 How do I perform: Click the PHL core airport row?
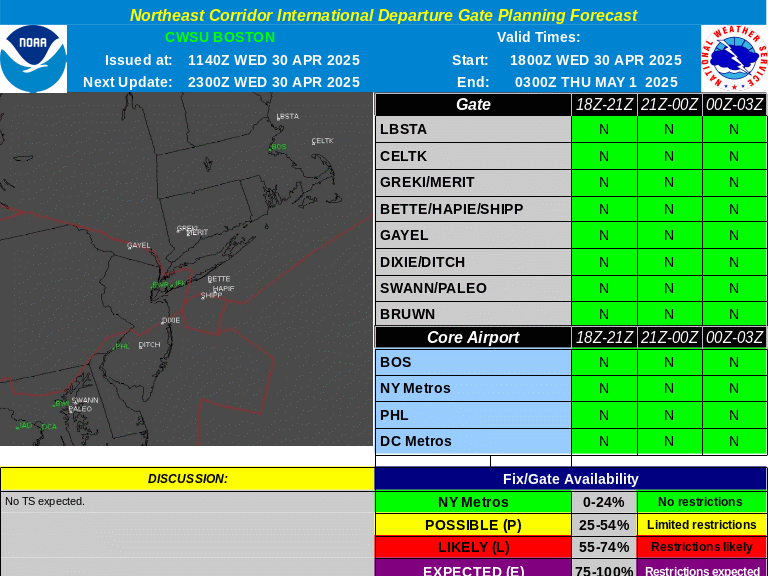[473, 415]
